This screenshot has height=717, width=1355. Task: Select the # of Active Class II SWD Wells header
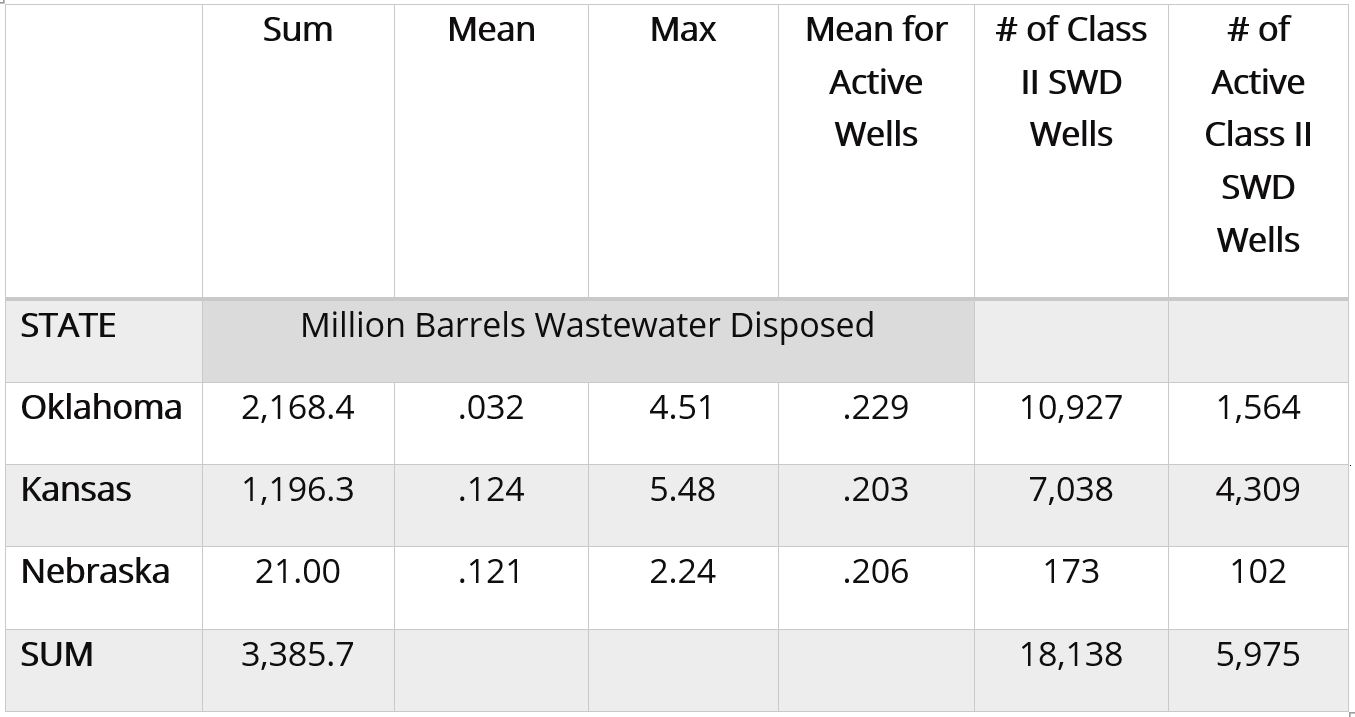(1258, 135)
